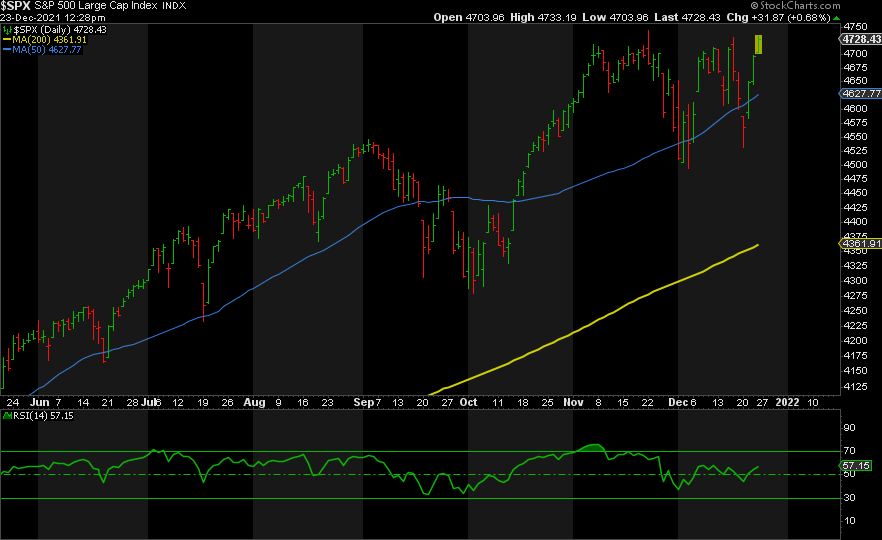Click the $SPX ticker symbol title
The height and width of the screenshot is (540, 882).
(x=15, y=6)
